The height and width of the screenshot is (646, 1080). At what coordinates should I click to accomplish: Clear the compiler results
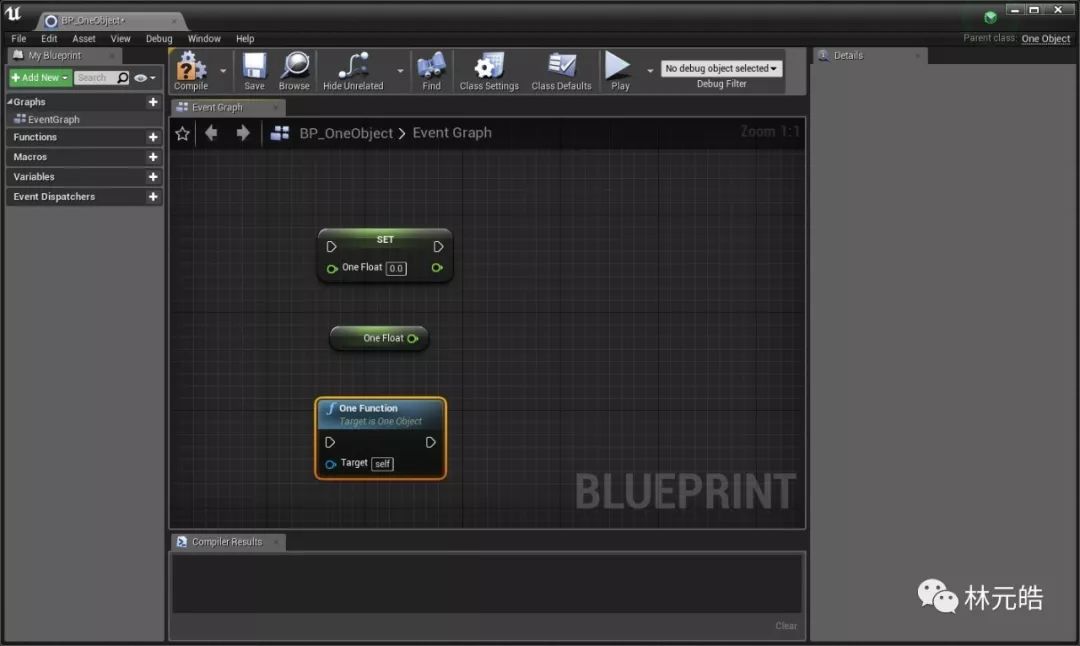[786, 626]
